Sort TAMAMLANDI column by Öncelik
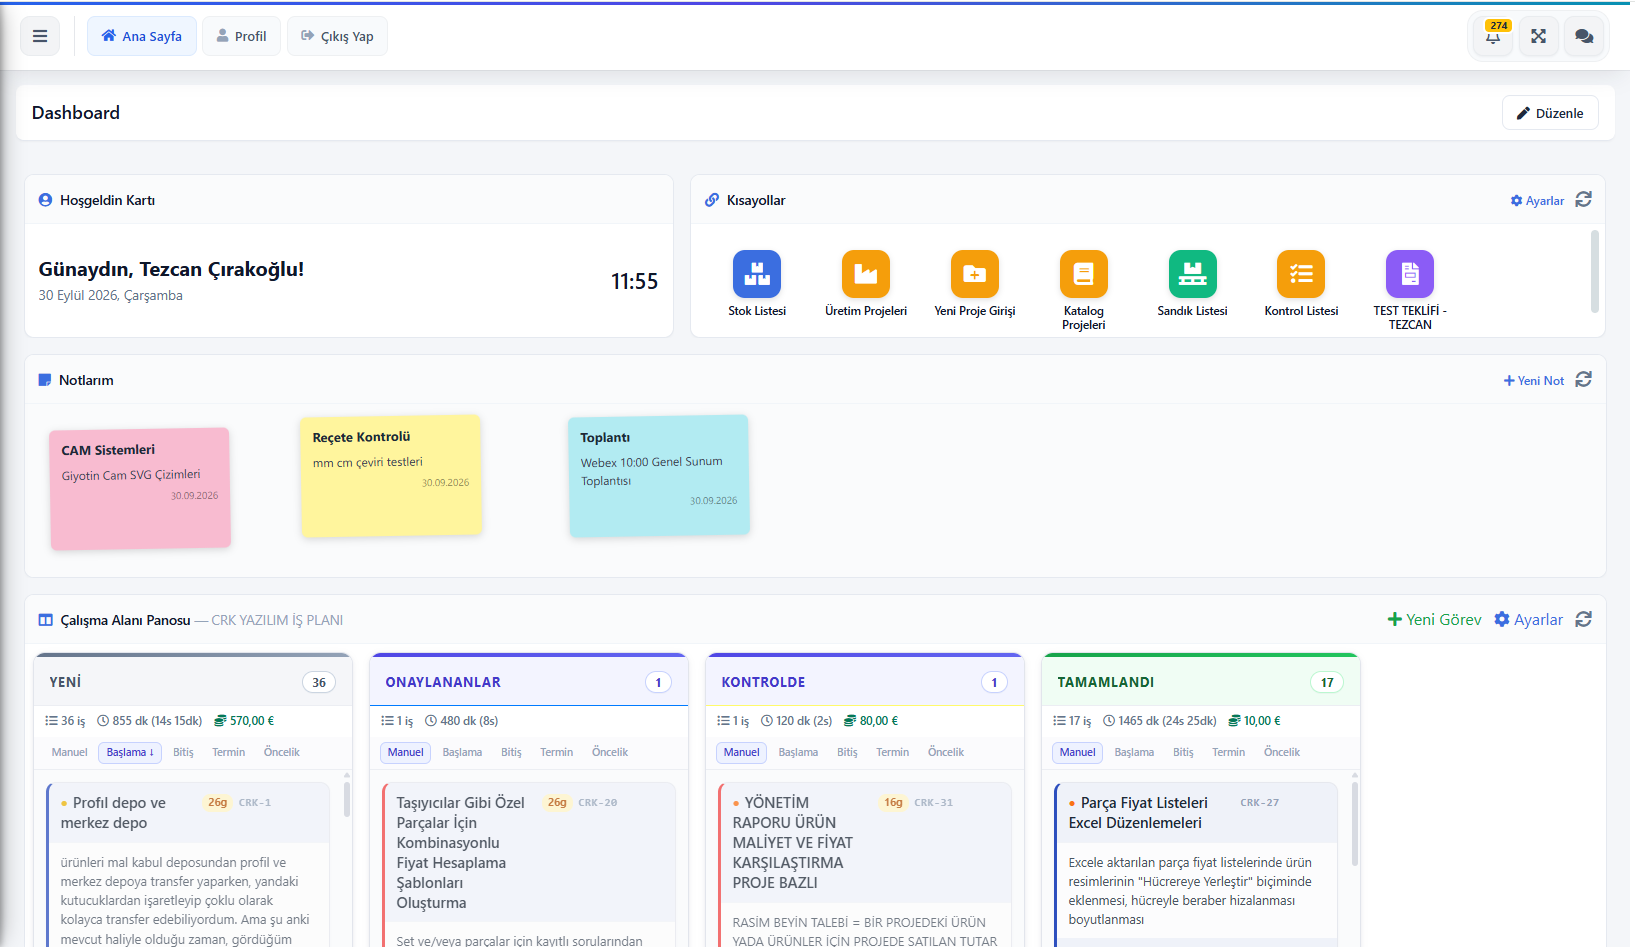Image resolution: width=1635 pixels, height=947 pixels. coord(1282,752)
